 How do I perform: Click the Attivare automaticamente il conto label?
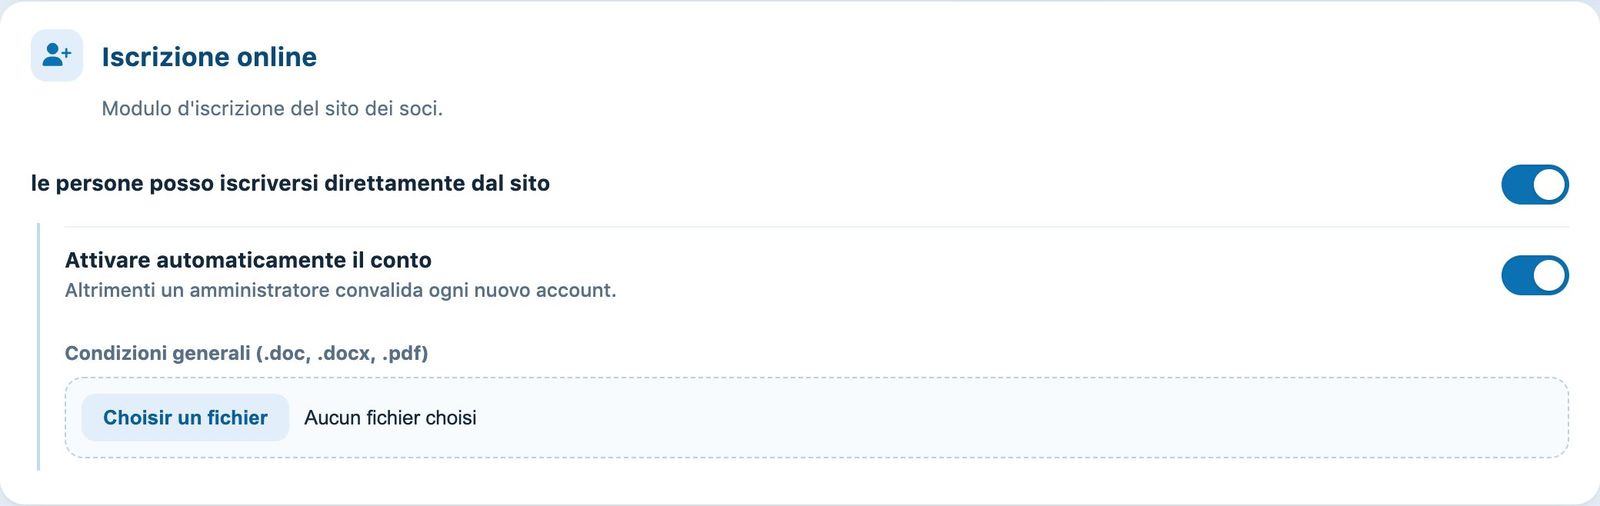[248, 260]
